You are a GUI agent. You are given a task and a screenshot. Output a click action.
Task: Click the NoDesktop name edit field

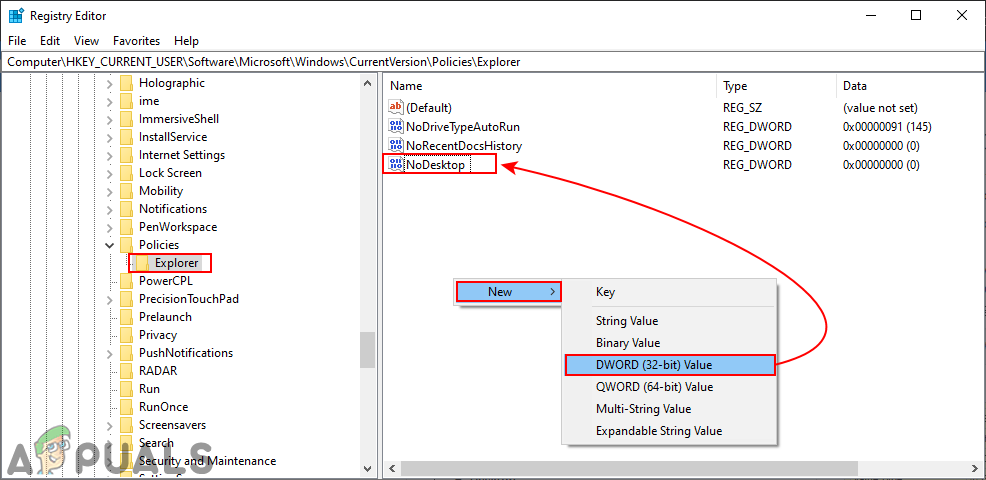coord(438,165)
